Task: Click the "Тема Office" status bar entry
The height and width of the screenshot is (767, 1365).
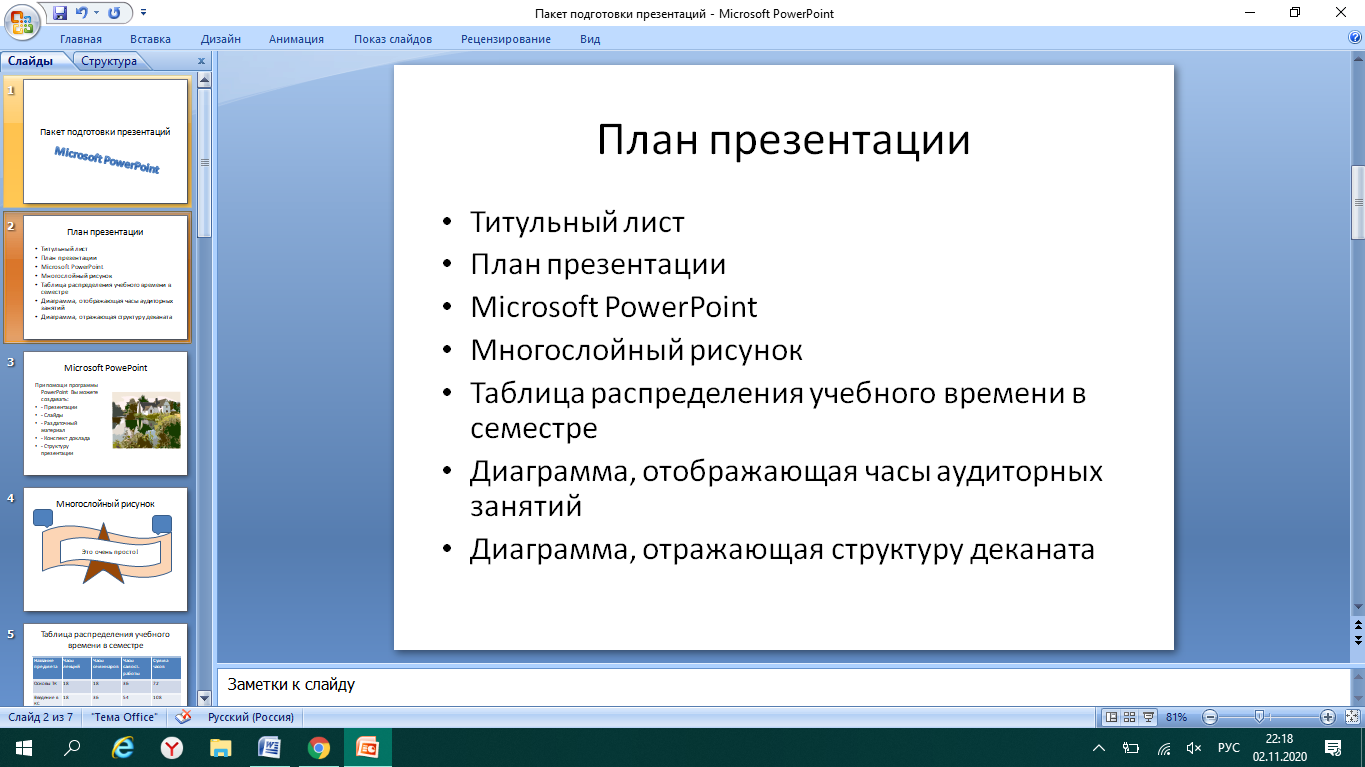Action: [x=123, y=717]
